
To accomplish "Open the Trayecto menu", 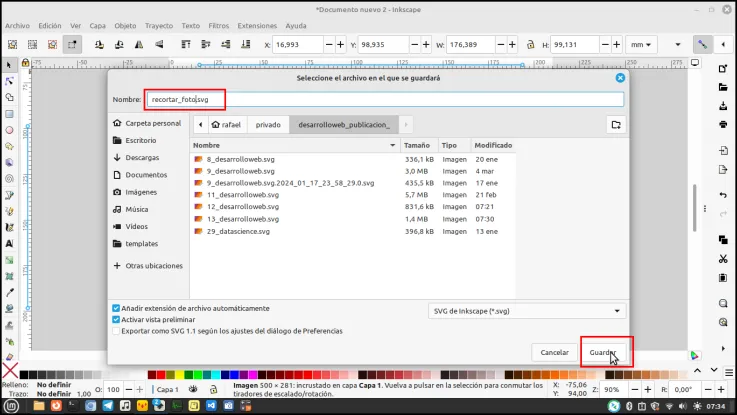I will tap(159, 26).
